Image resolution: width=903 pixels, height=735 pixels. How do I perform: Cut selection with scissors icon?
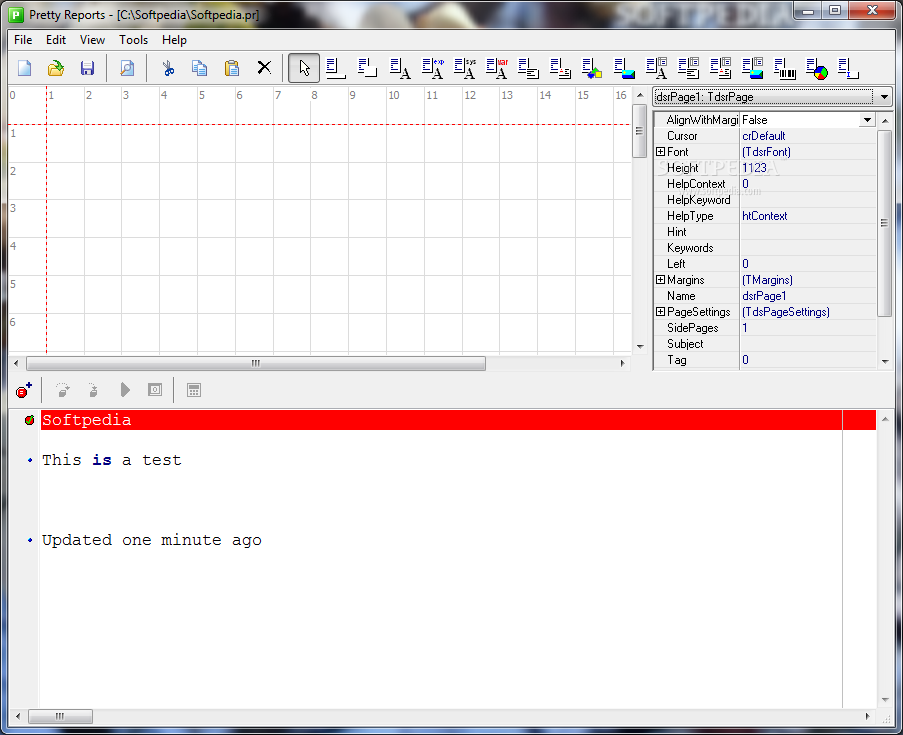click(168, 69)
